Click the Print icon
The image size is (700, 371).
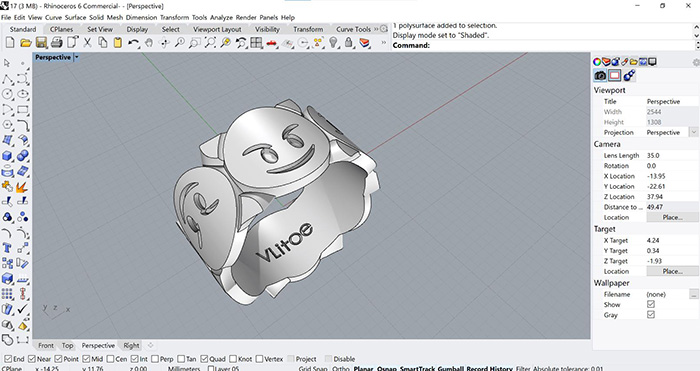pos(57,43)
